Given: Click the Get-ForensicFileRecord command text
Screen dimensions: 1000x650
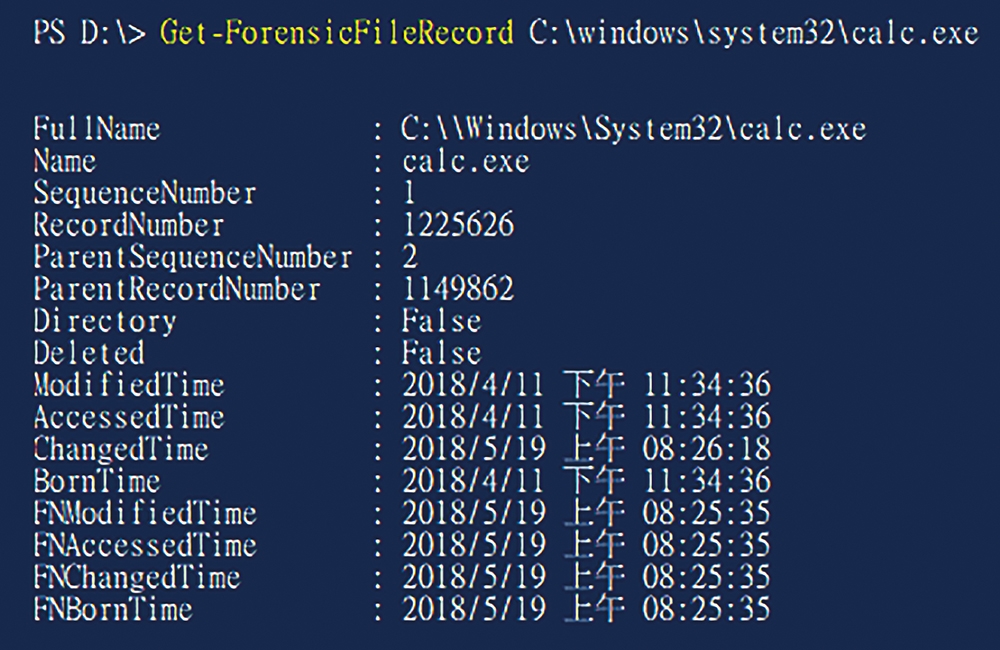Looking at the screenshot, I should 336,33.
